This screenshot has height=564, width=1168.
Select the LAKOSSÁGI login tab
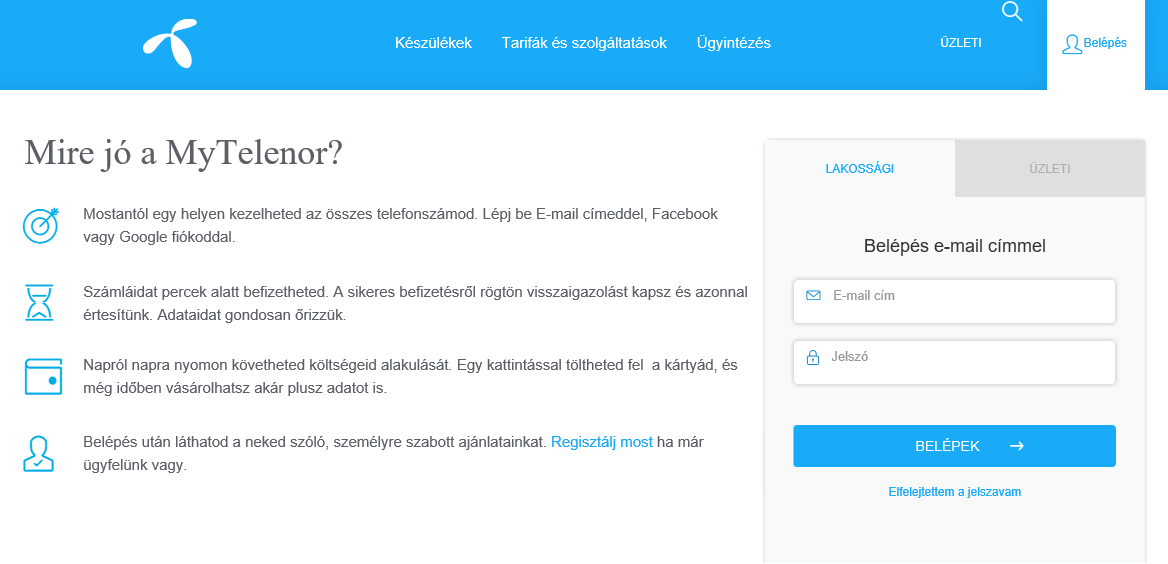[x=860, y=168]
